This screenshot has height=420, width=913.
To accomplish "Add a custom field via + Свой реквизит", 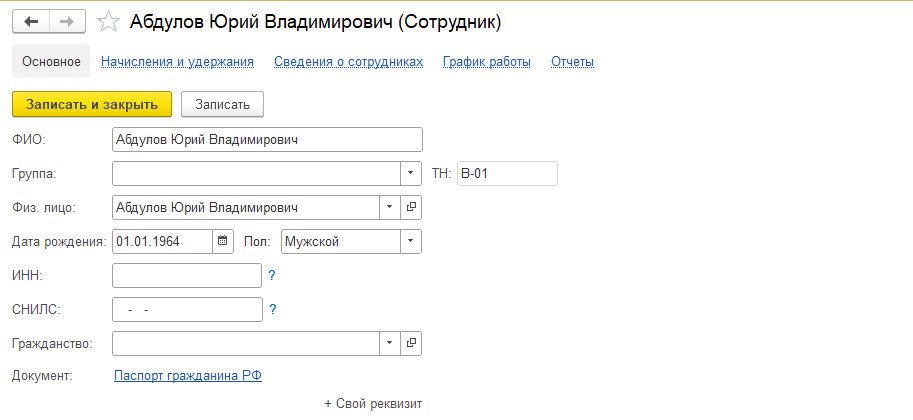I will pyautogui.click(x=373, y=403).
